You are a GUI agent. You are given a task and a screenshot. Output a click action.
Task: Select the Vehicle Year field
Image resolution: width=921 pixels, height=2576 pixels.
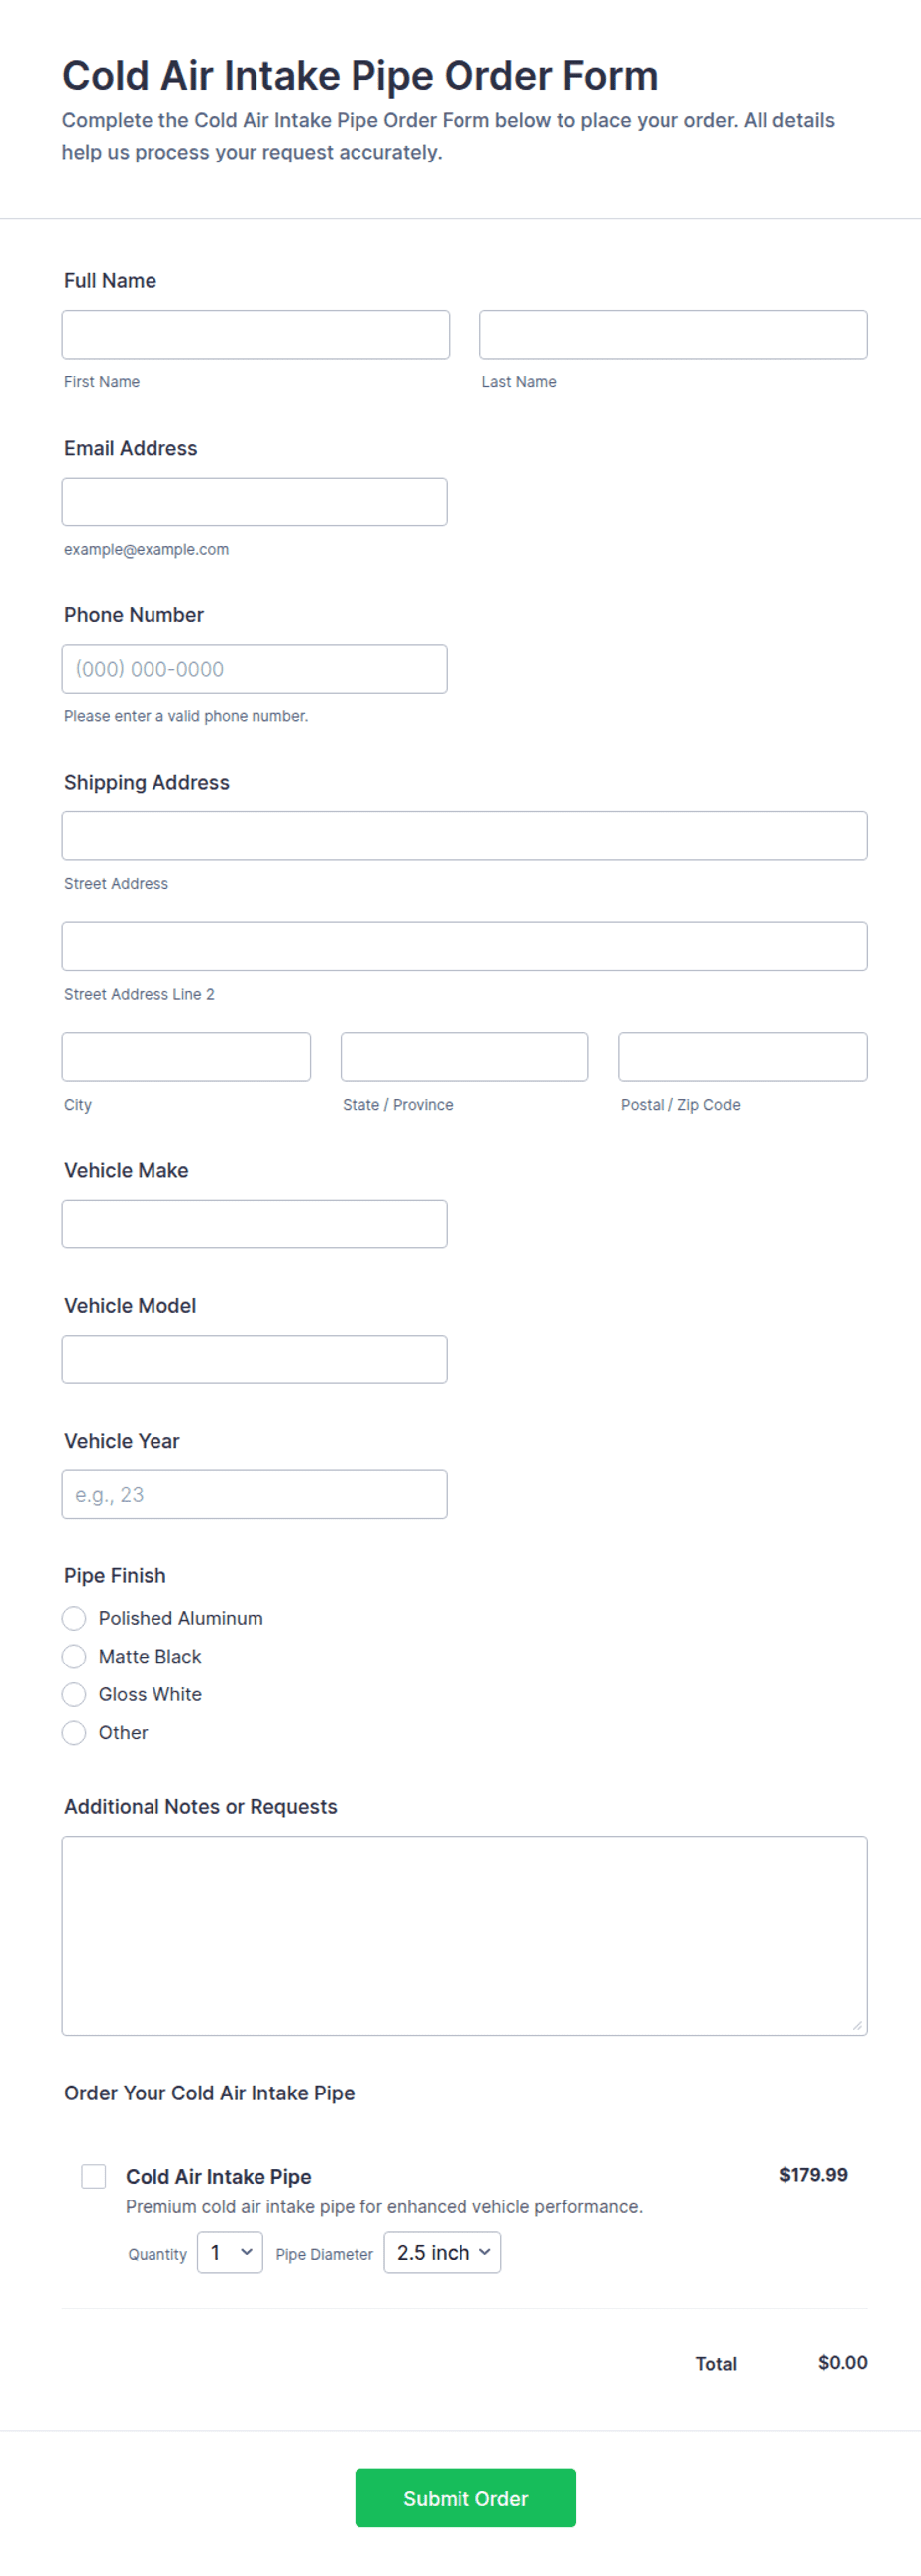[254, 1493]
